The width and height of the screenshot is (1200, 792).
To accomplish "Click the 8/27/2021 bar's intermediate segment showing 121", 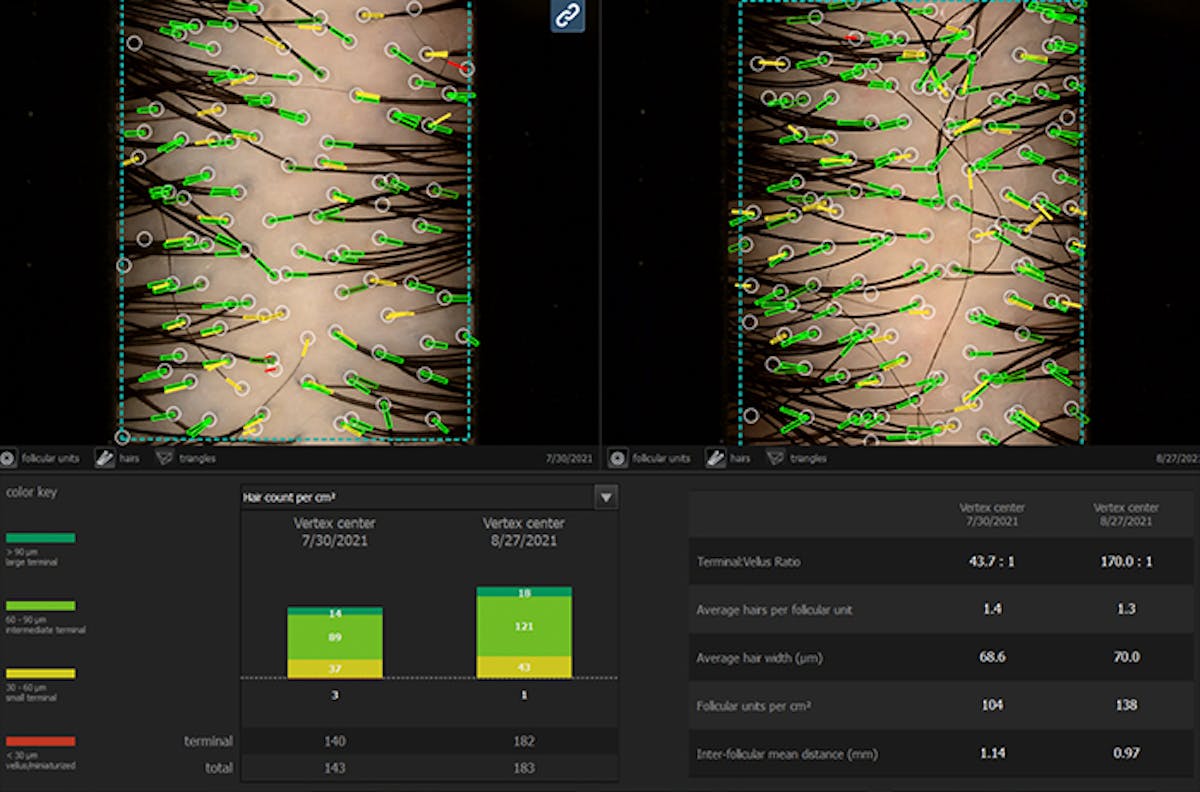I will (x=524, y=626).
